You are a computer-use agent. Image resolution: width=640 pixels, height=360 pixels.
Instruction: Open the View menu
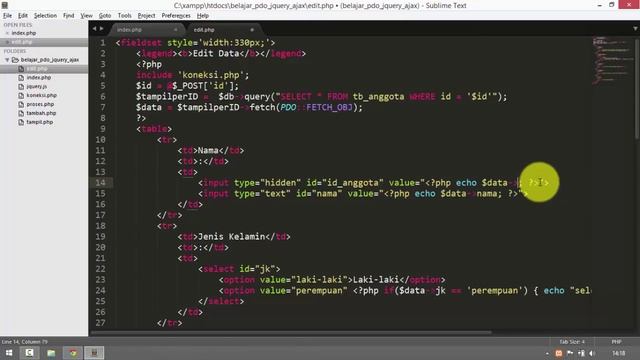pos(86,16)
